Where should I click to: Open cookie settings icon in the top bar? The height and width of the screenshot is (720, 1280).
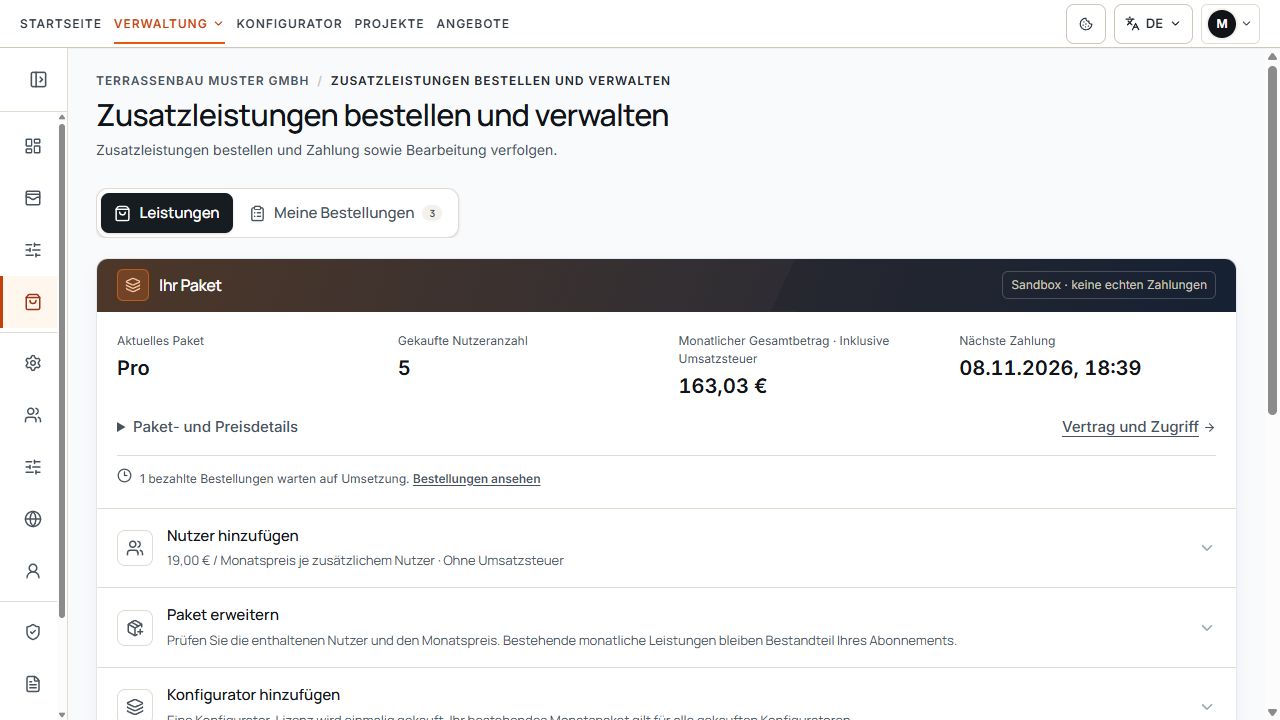[x=1086, y=24]
